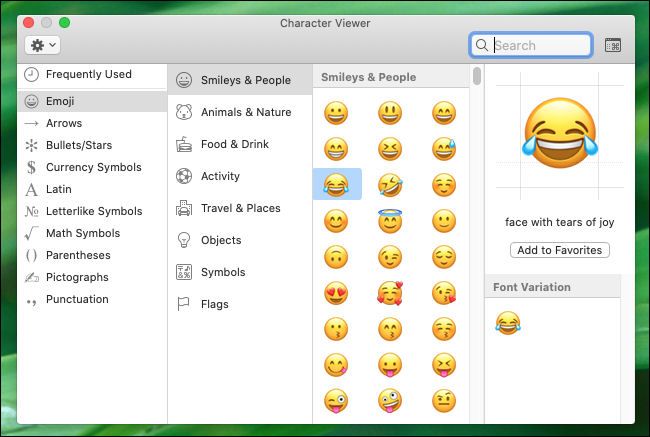Open Animals & Nature subcategory
The image size is (650, 437).
point(240,112)
